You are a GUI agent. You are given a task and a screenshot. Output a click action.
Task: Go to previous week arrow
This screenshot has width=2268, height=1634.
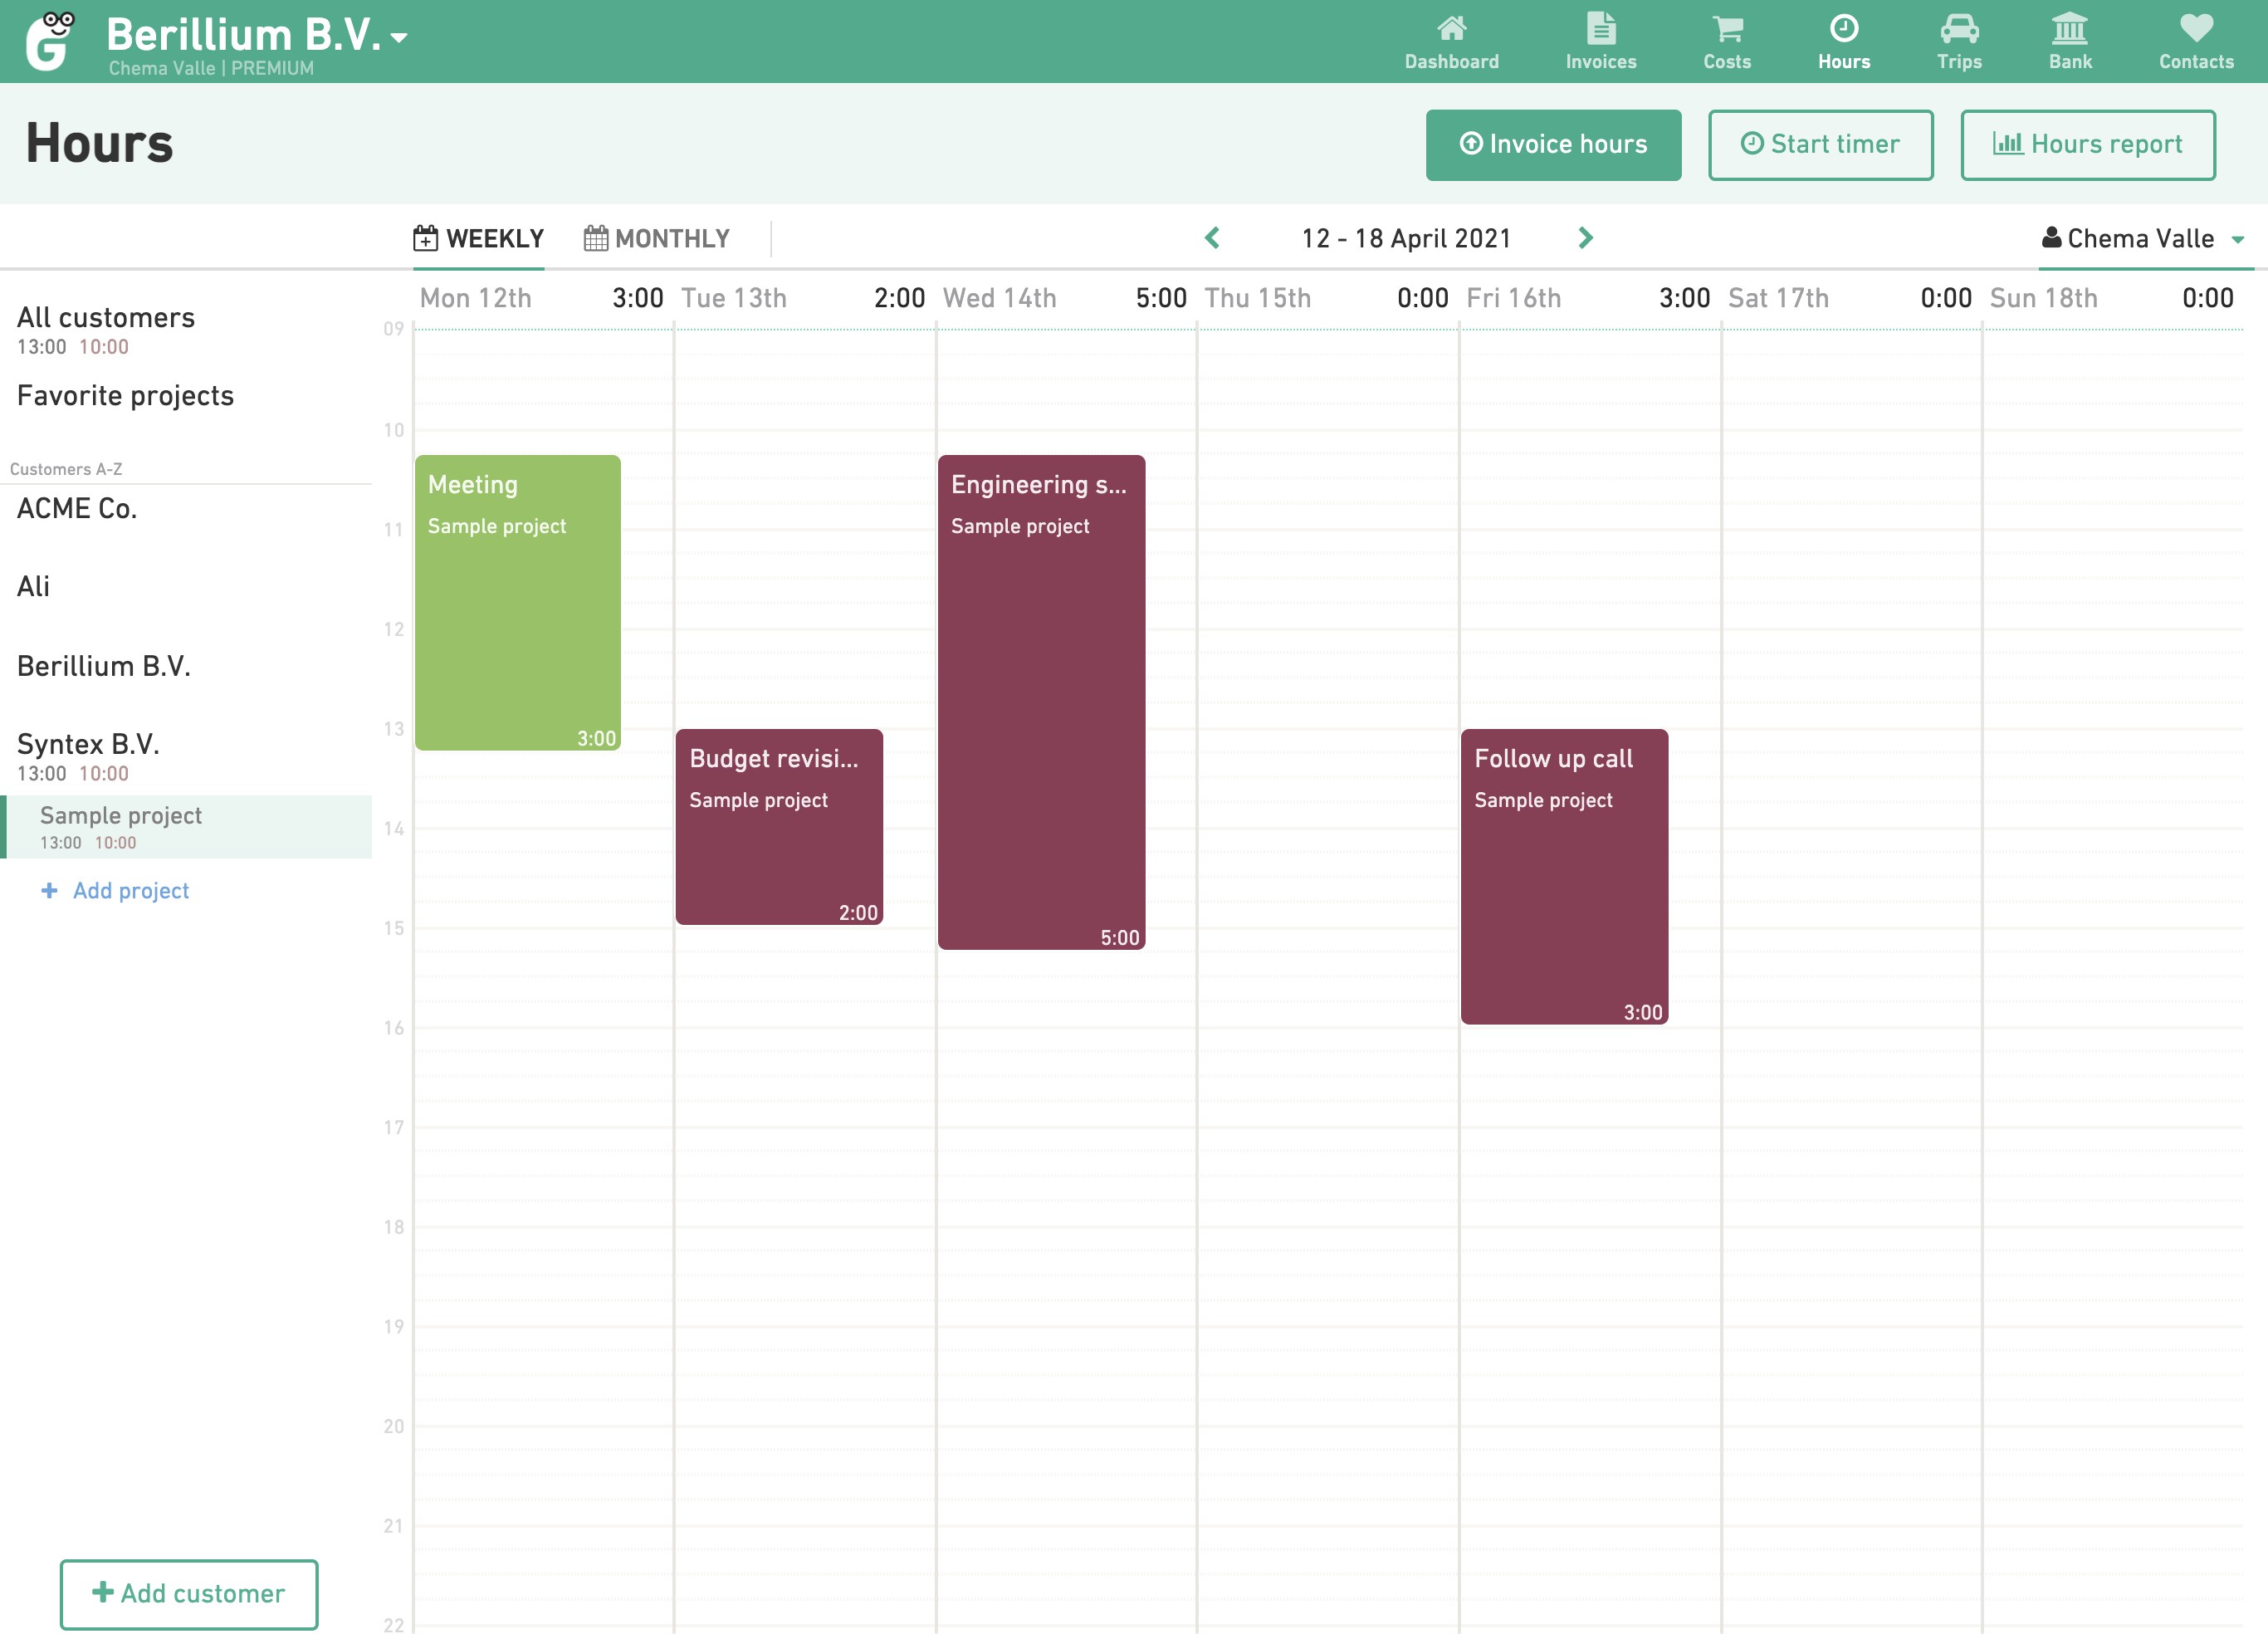point(1212,238)
